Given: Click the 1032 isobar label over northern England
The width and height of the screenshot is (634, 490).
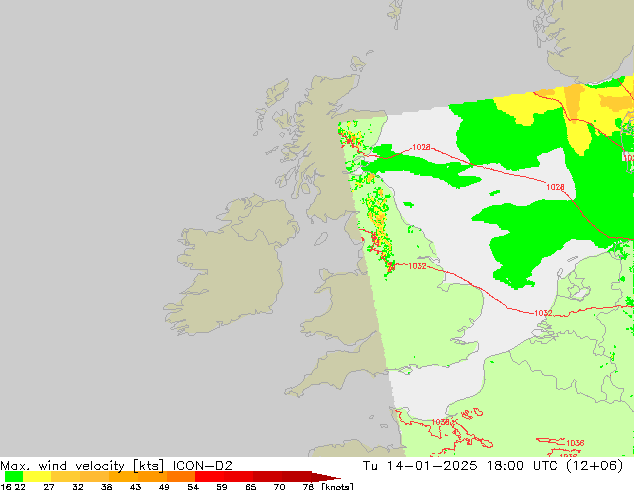Looking at the screenshot, I should 417,266.
